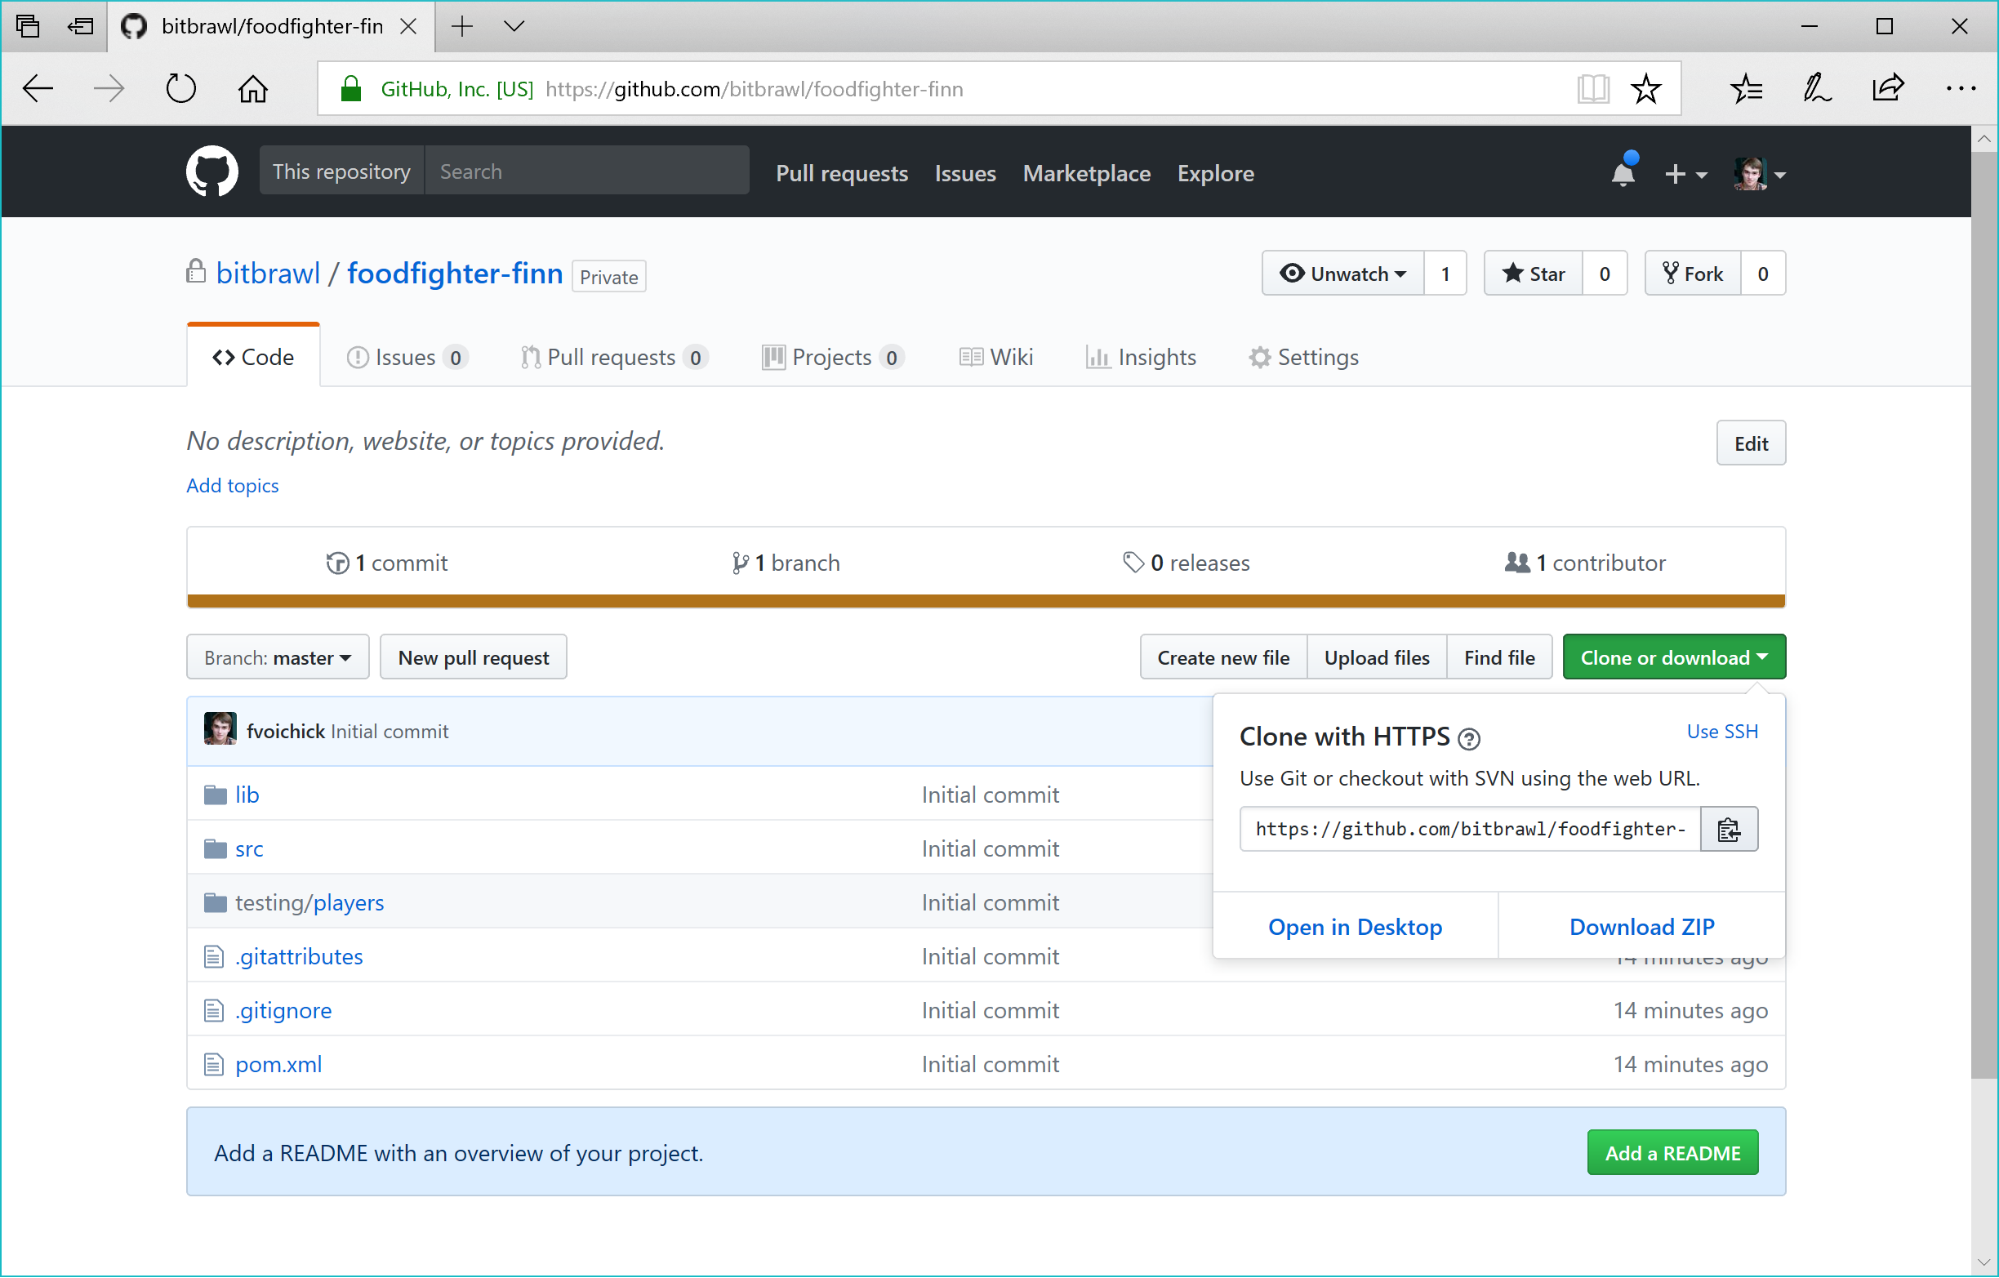View the 1 commit history
The image size is (1999, 1278).
tap(387, 563)
